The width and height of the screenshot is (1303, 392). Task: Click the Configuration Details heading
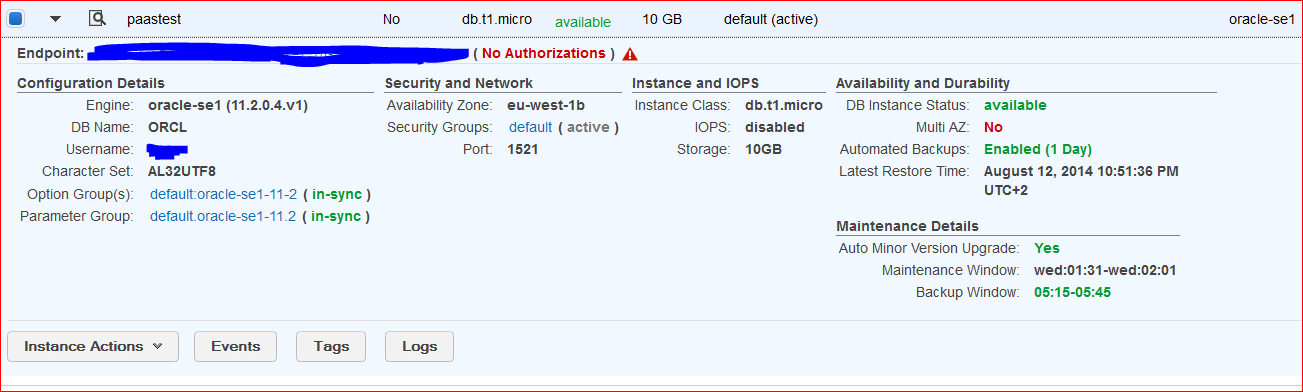click(91, 83)
